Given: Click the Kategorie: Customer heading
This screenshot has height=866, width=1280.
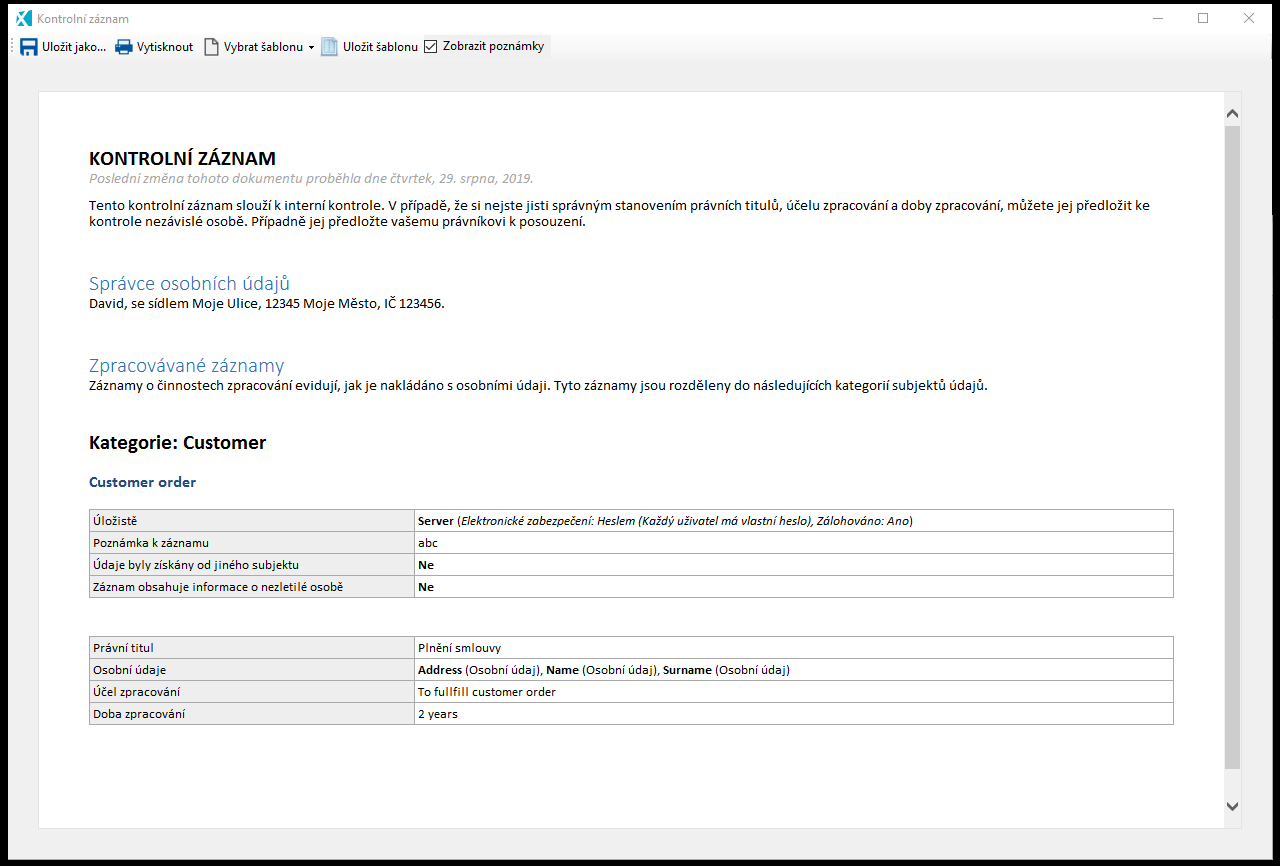Looking at the screenshot, I should click(177, 442).
